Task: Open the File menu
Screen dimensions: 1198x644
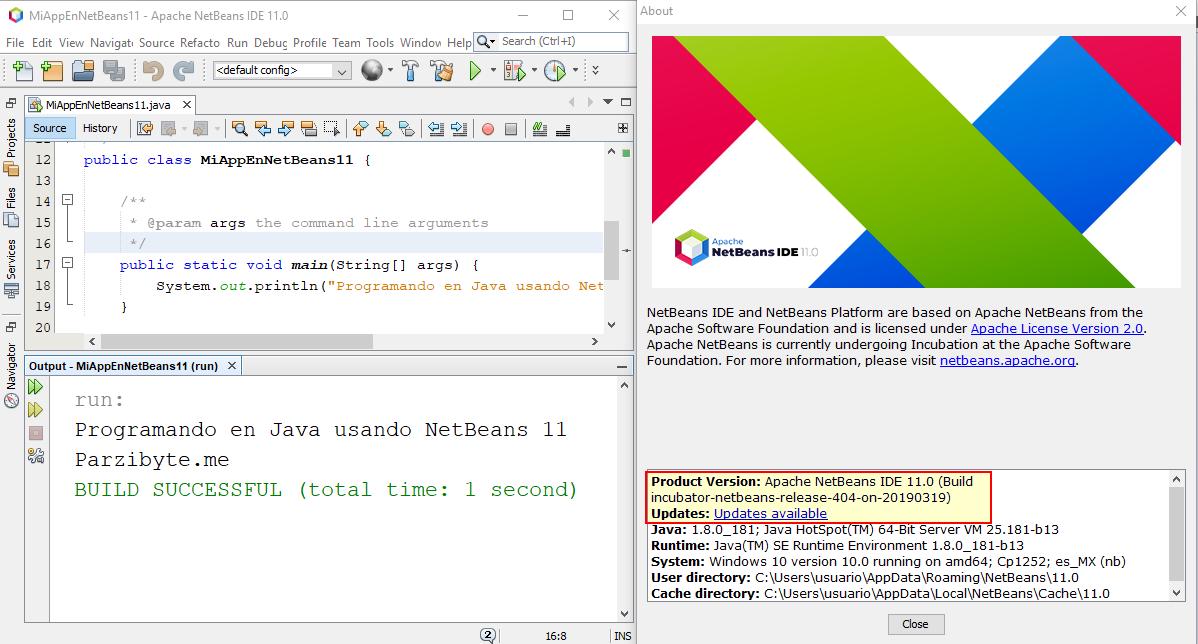Action: coord(15,43)
